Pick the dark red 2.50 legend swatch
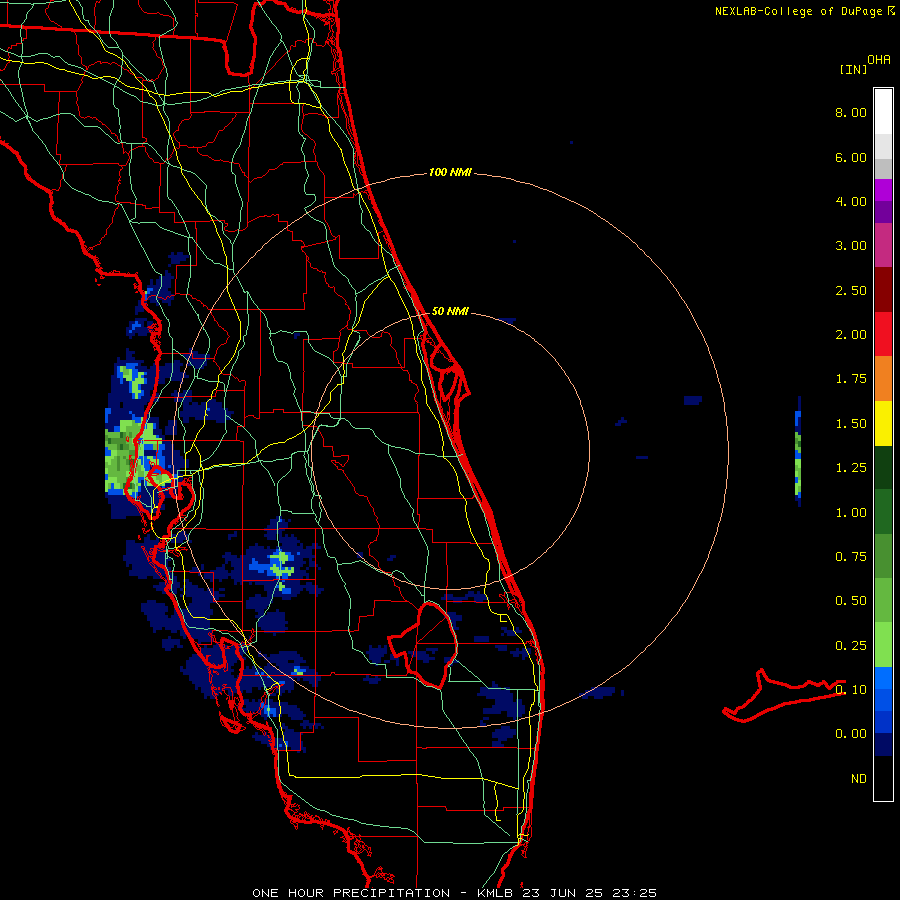The width and height of the screenshot is (900, 900). coord(883,290)
